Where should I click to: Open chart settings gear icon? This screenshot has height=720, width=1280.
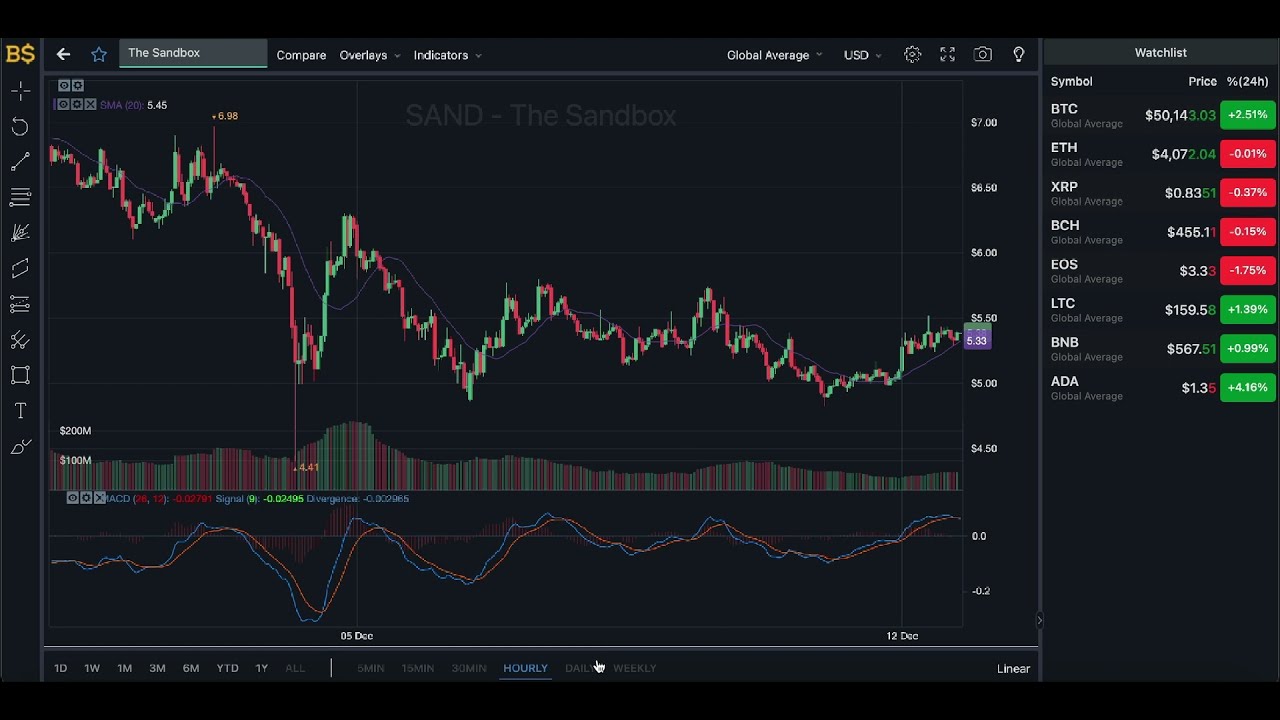coord(912,55)
